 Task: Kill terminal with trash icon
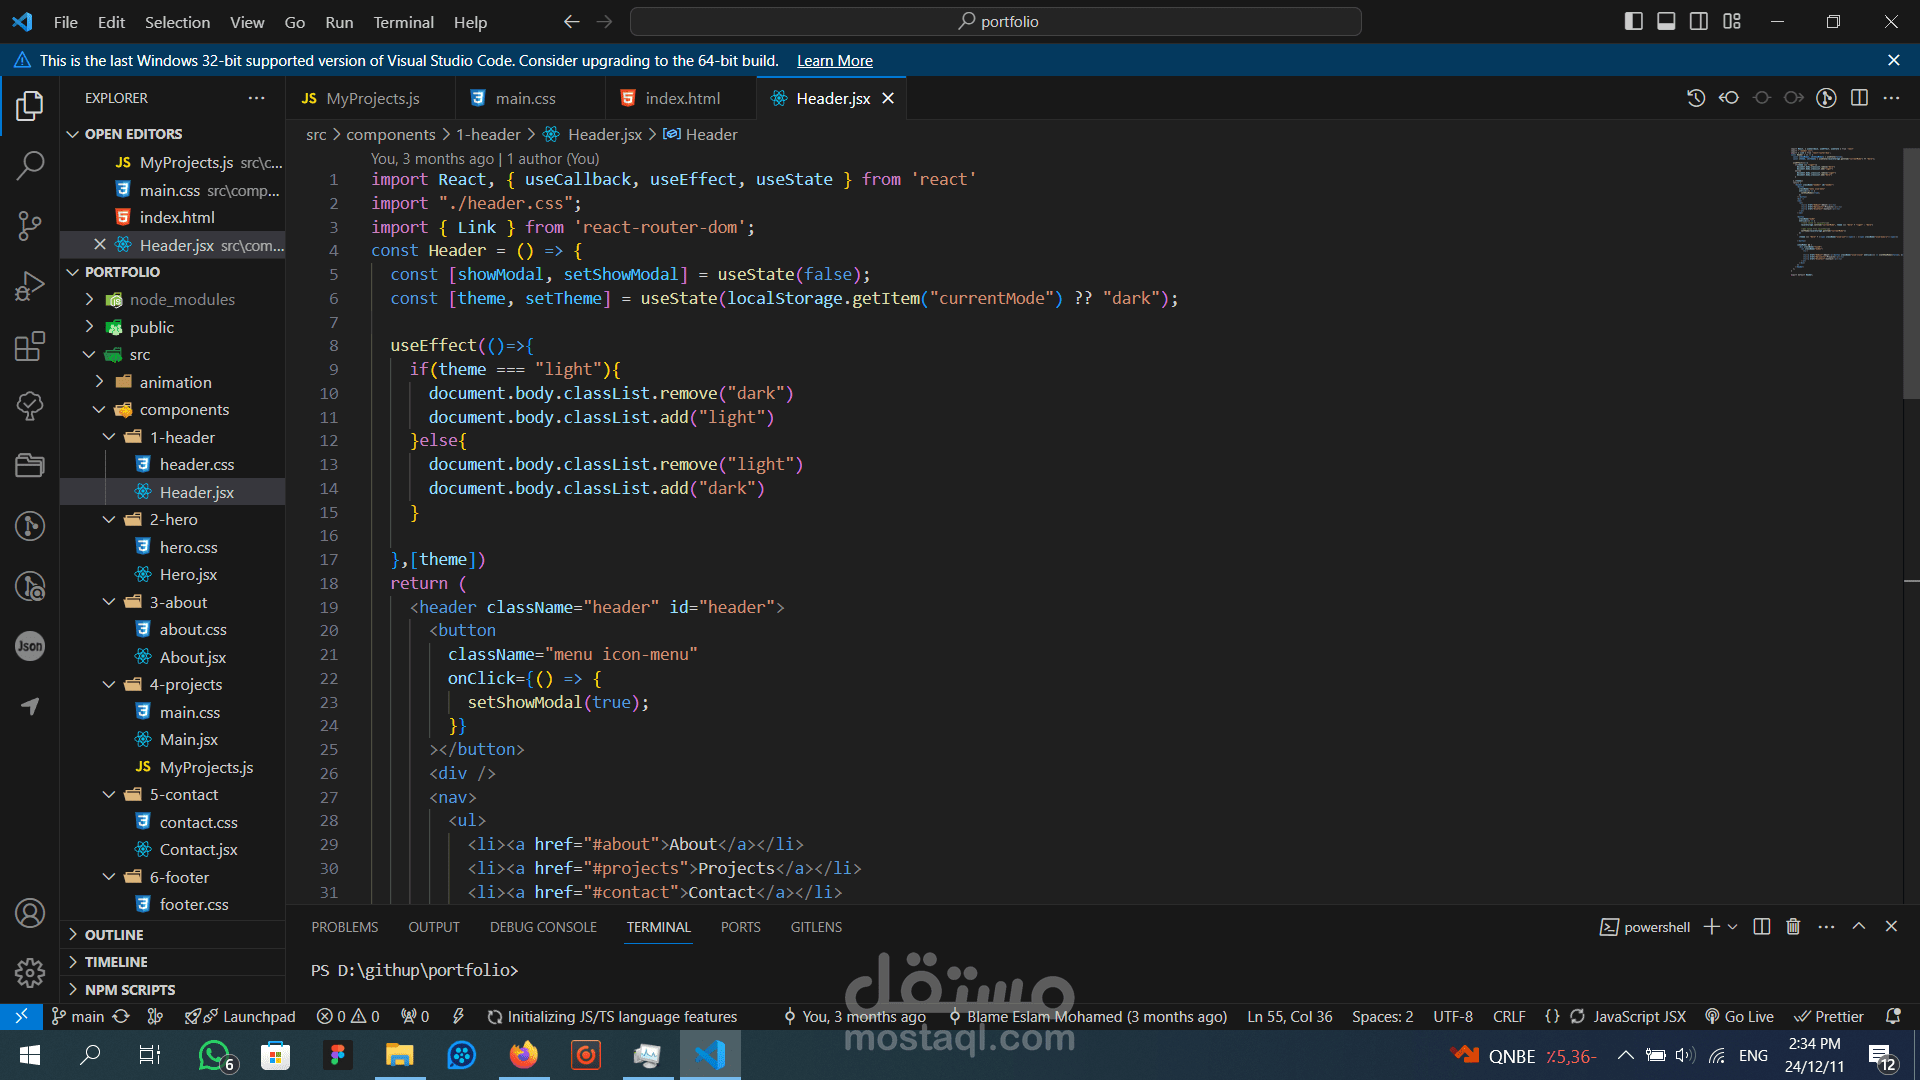click(x=1793, y=927)
